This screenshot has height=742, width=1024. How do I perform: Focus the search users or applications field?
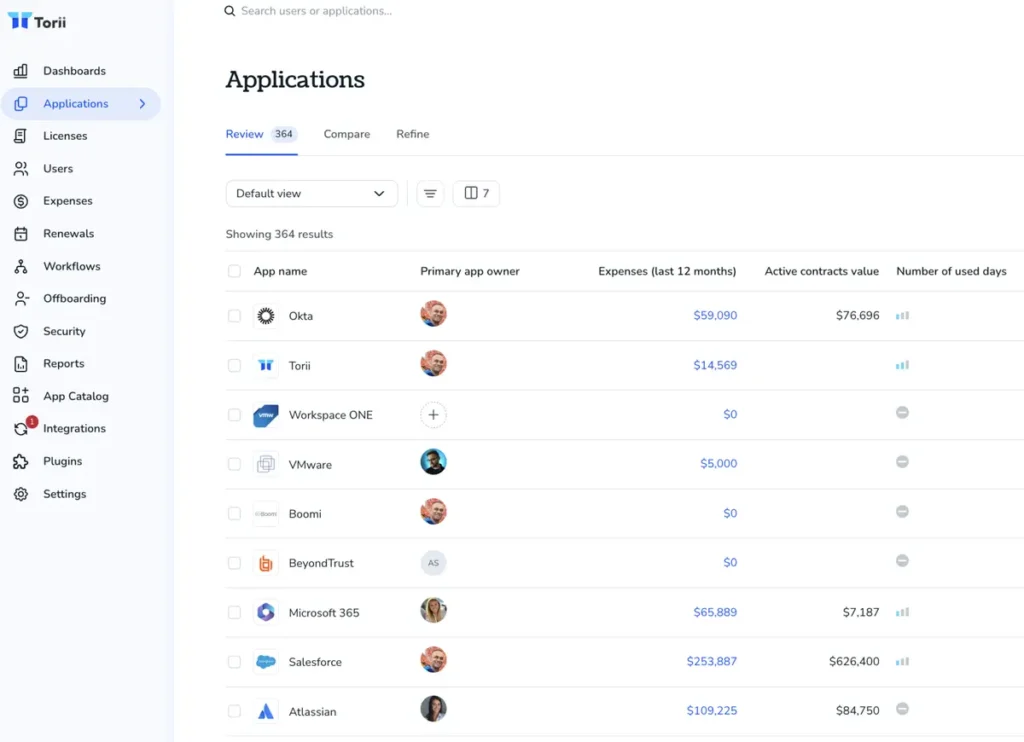tap(316, 11)
